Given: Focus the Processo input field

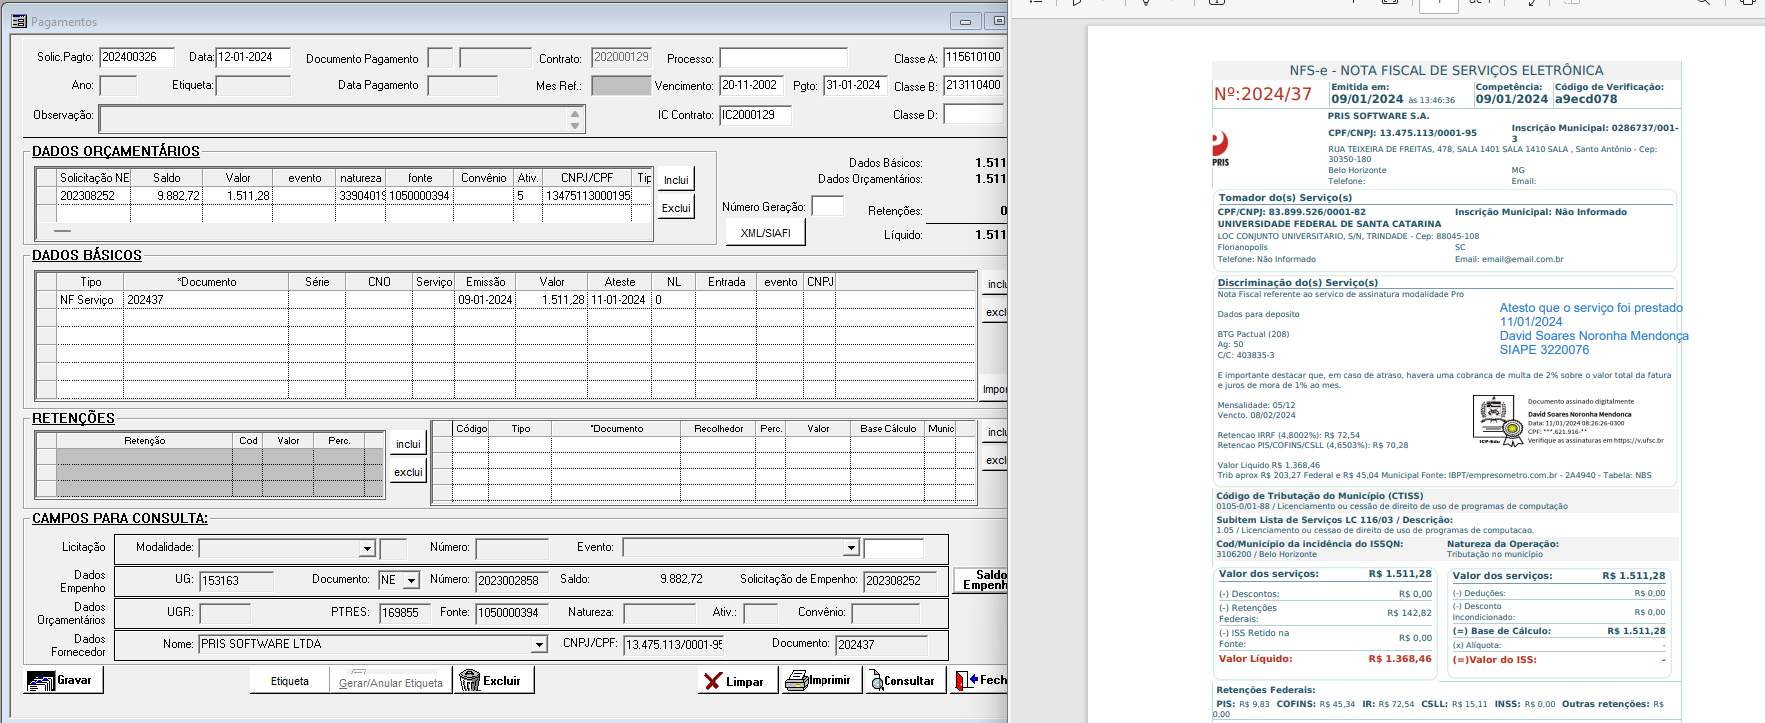Looking at the screenshot, I should tap(783, 59).
